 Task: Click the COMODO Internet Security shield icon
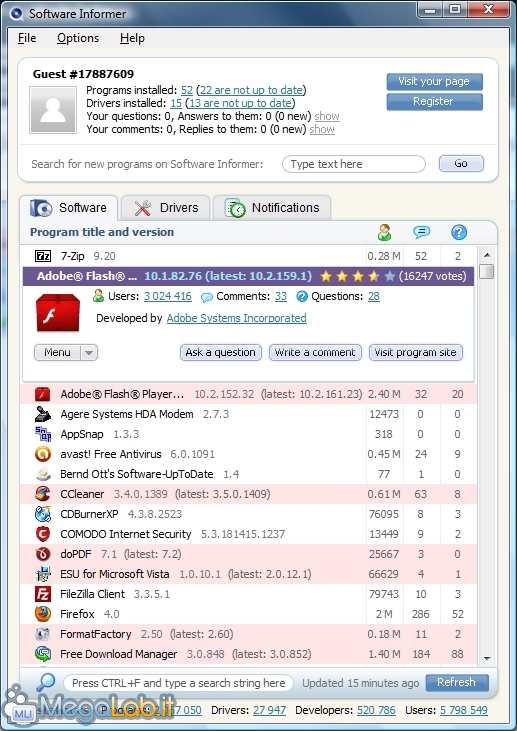tap(43, 534)
